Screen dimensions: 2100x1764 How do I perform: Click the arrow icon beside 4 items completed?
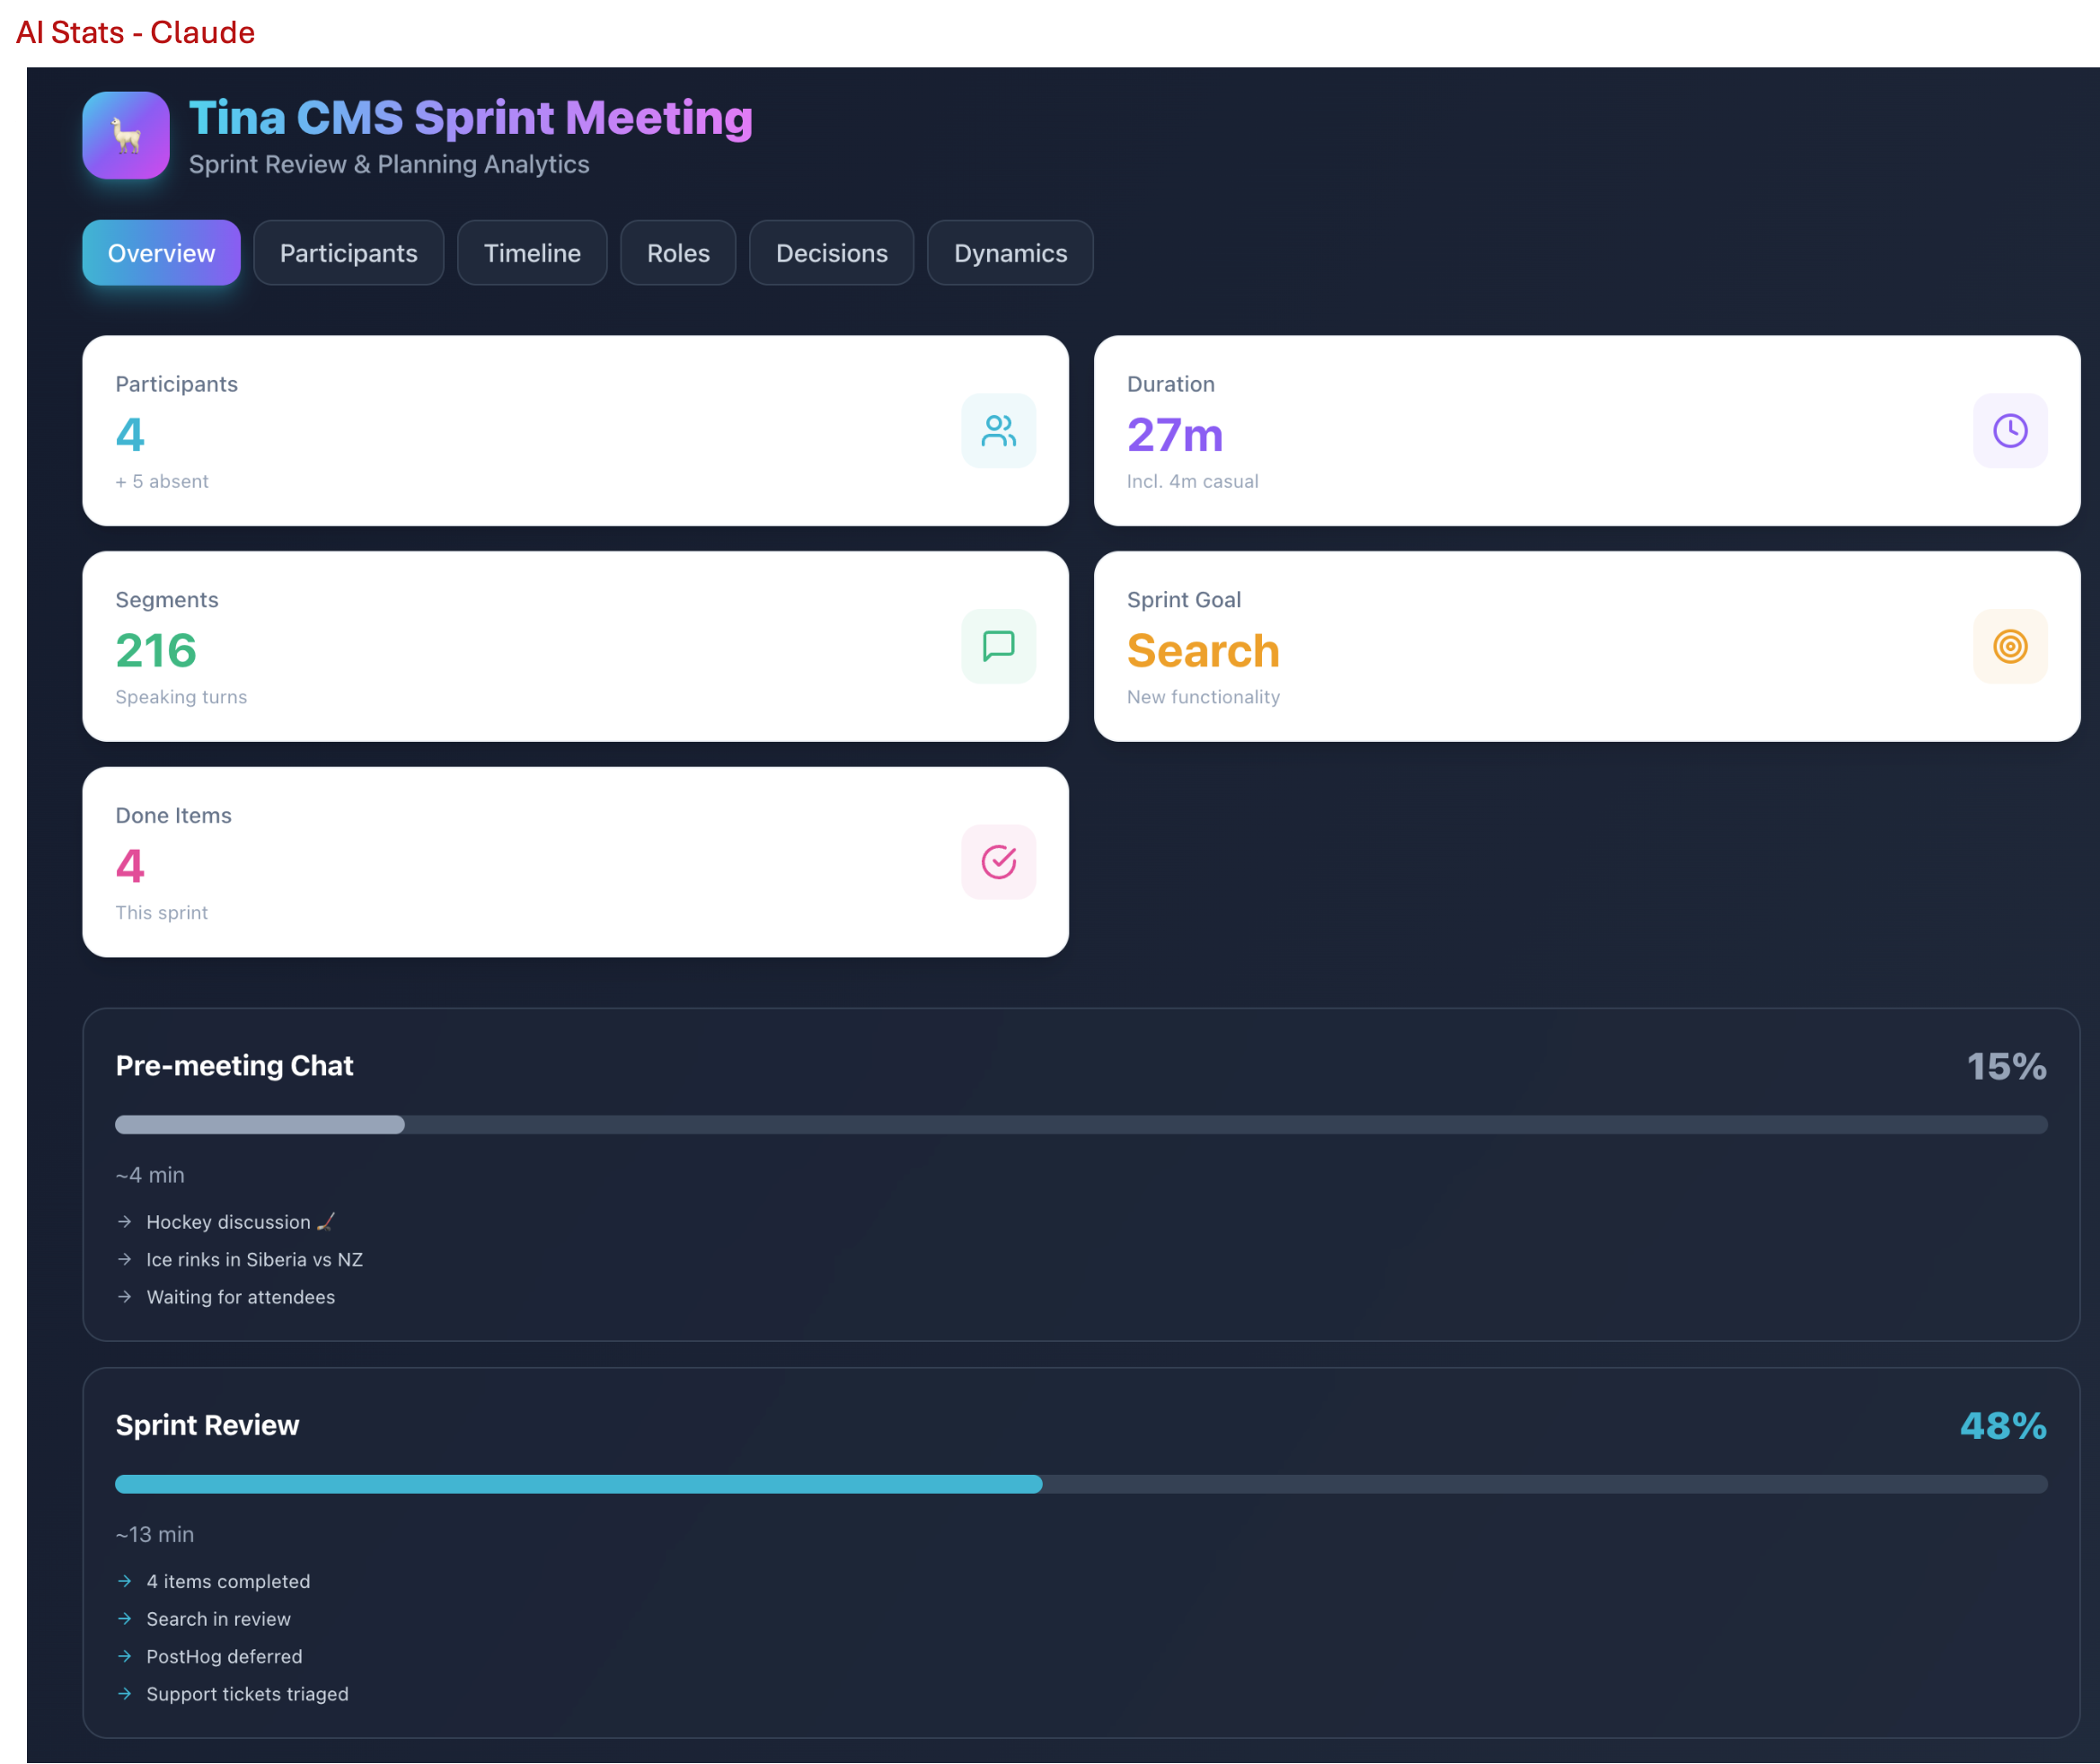pyautogui.click(x=125, y=1581)
